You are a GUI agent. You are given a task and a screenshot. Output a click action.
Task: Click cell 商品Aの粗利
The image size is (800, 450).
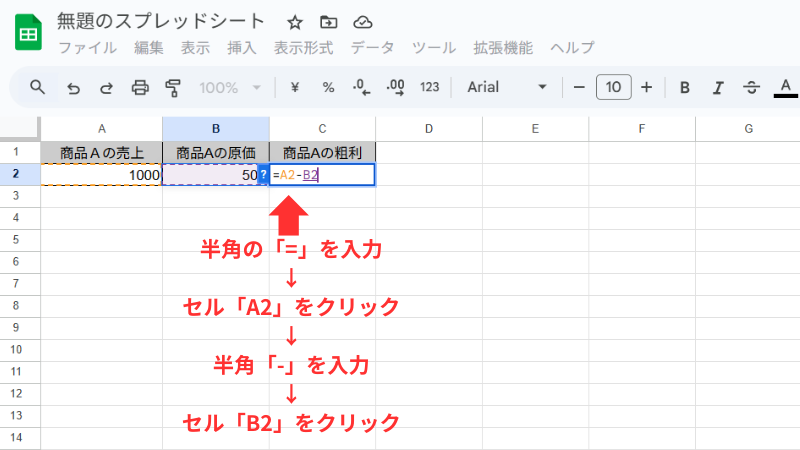pos(322,153)
